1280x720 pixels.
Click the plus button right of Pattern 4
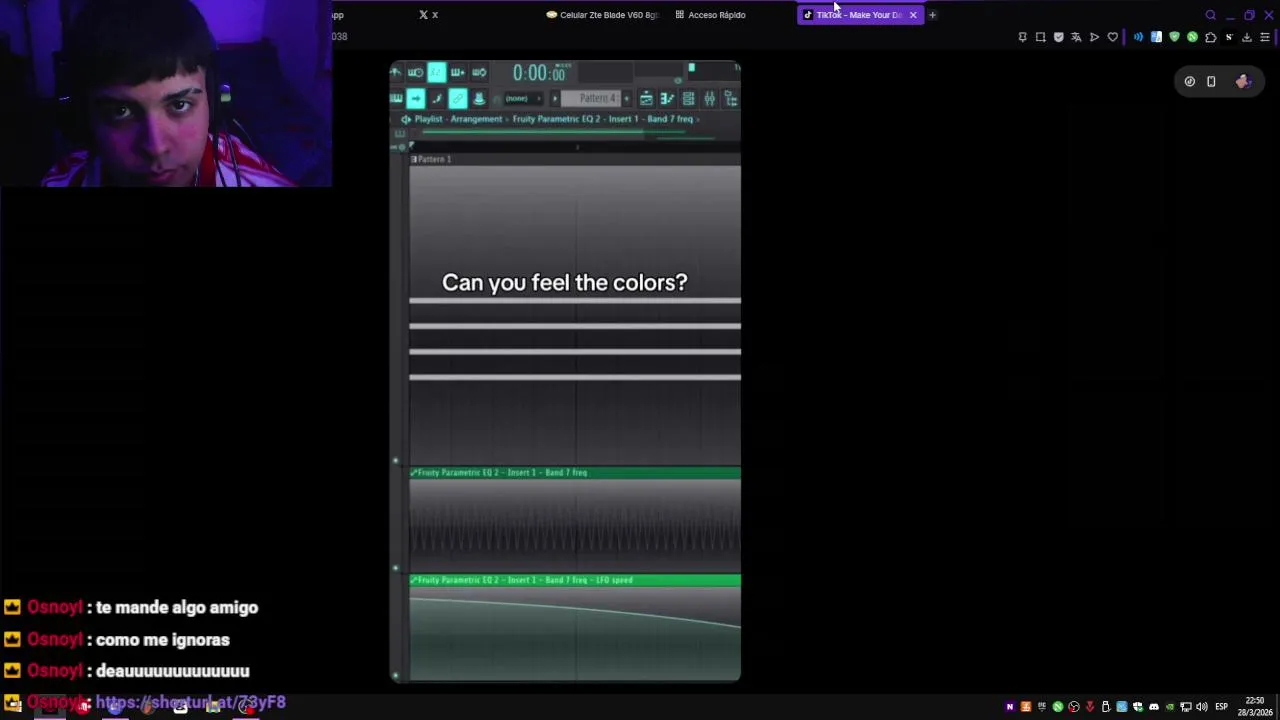(x=627, y=98)
